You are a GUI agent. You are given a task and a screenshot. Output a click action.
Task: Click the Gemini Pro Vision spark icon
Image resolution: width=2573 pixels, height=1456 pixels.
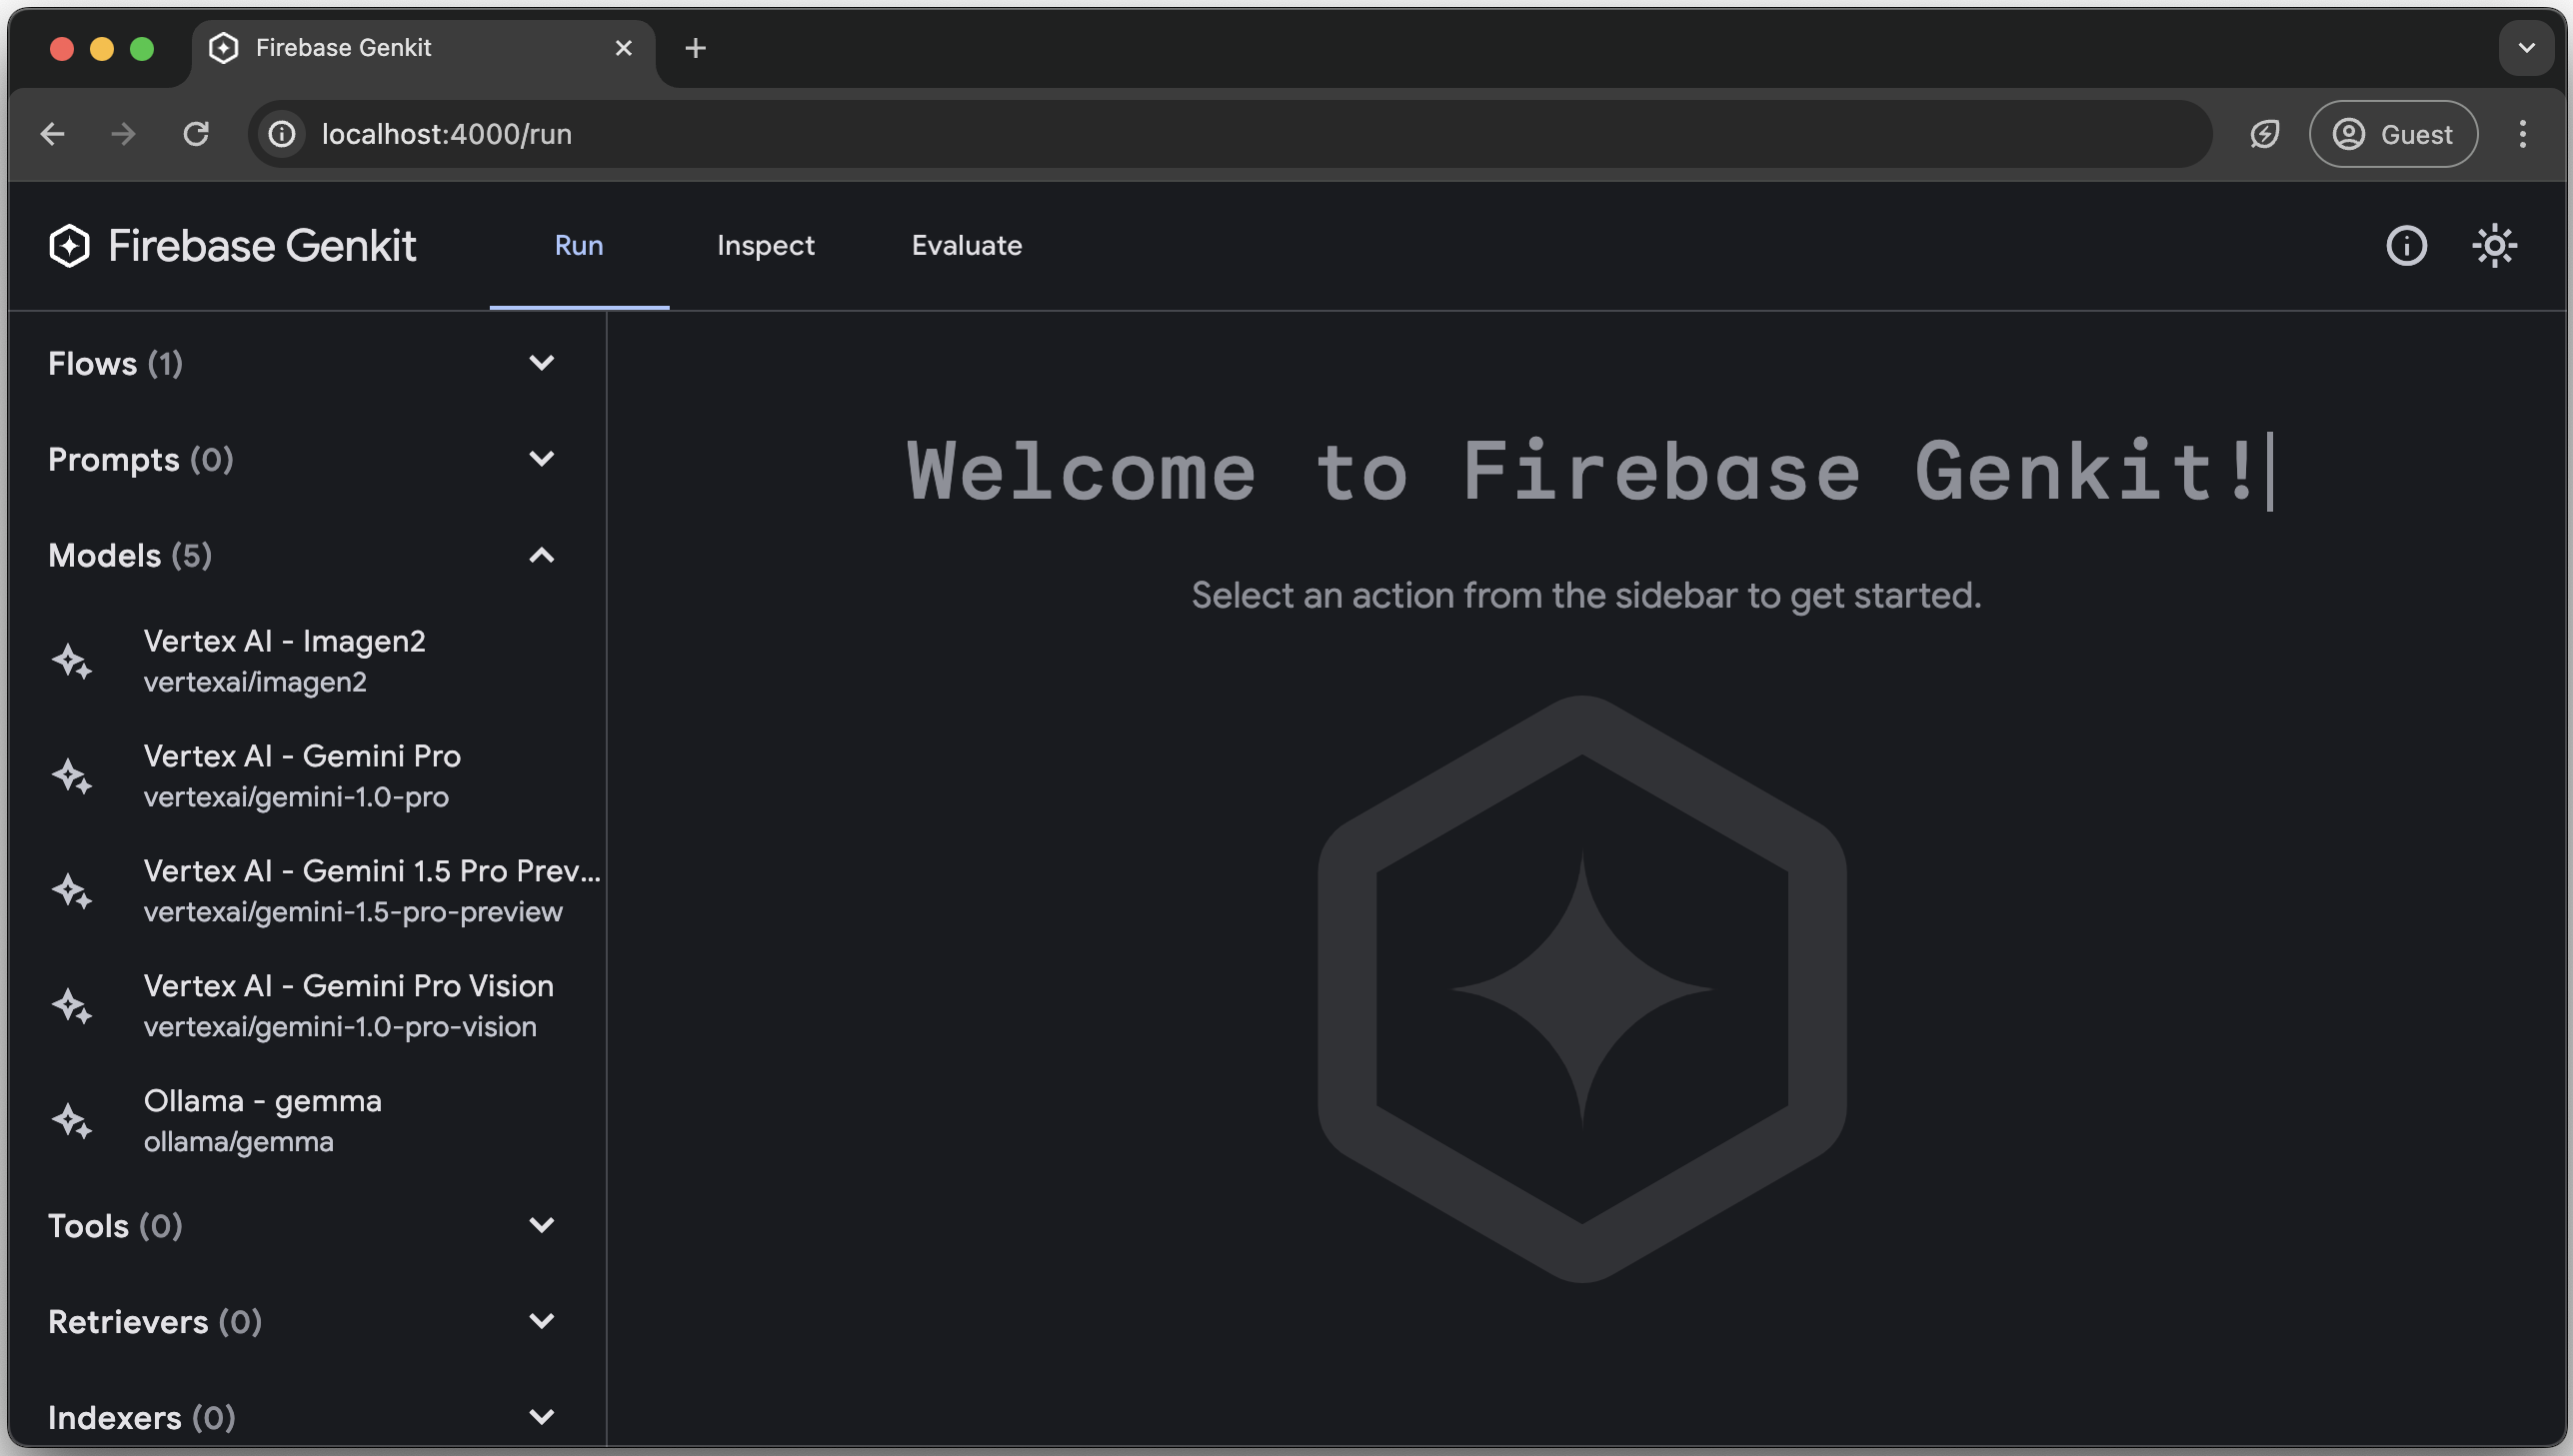[72, 1003]
